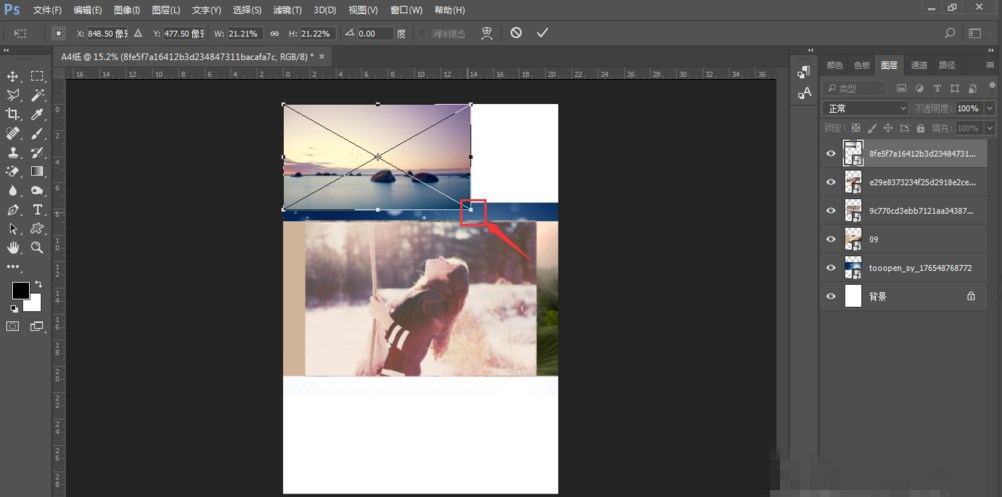Switch to warp mode in options bar
1002x497 pixels.
(x=487, y=33)
